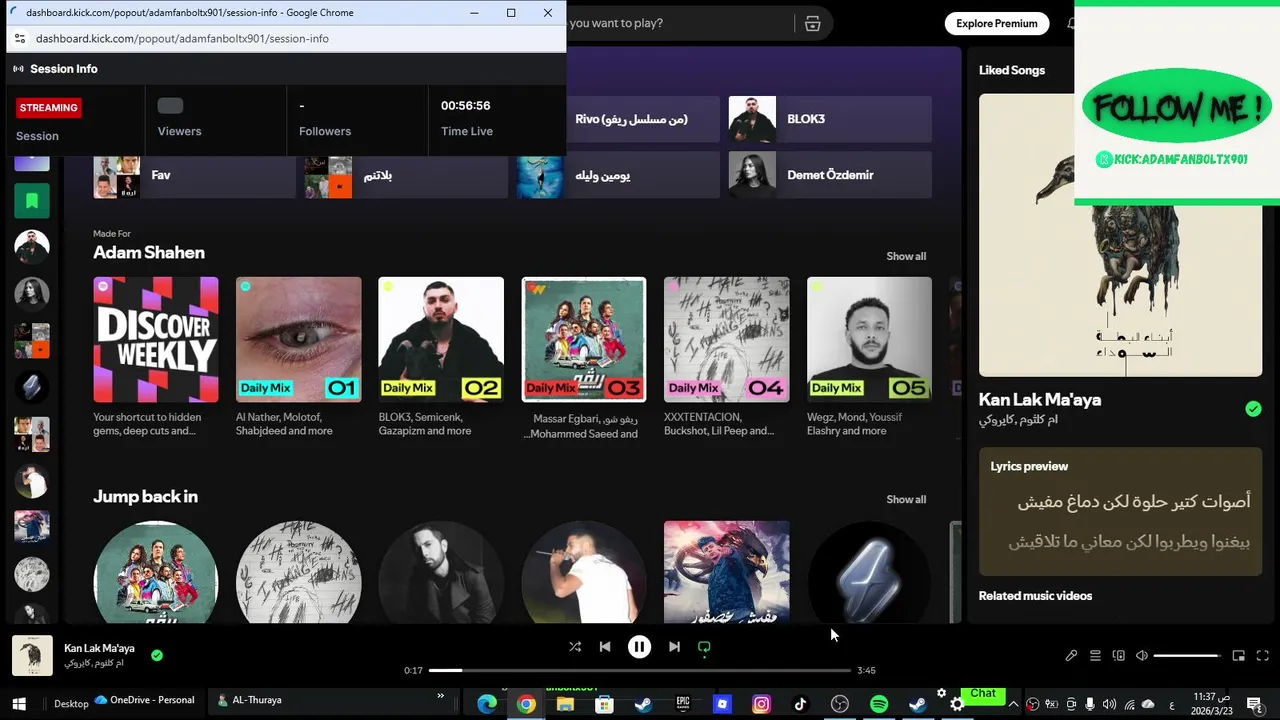Open the Daily Mix 02 card
Screen dimensions: 1280x720
point(441,358)
